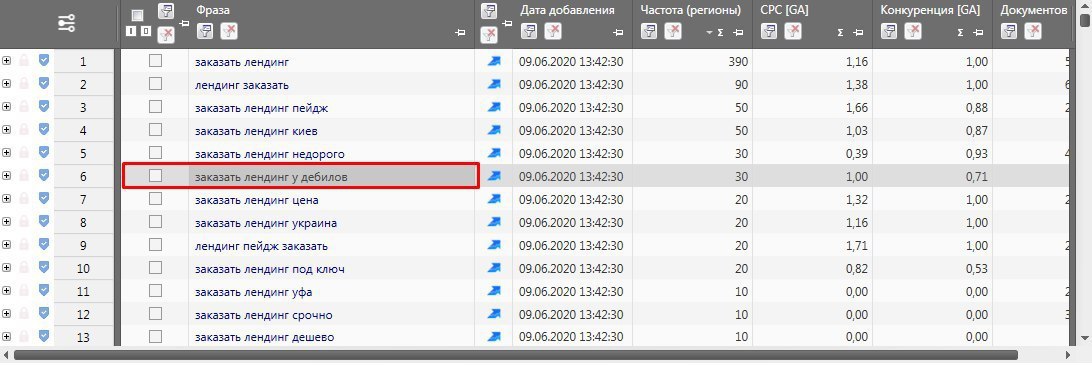Viewport: 1092px width, 366px height.
Task: Sort by the Фраза column header
Action: tap(213, 10)
